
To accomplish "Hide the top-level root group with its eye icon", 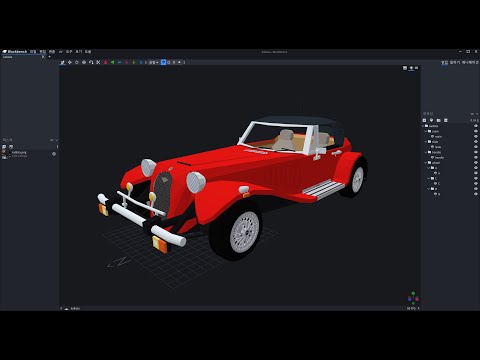I will point(476,126).
